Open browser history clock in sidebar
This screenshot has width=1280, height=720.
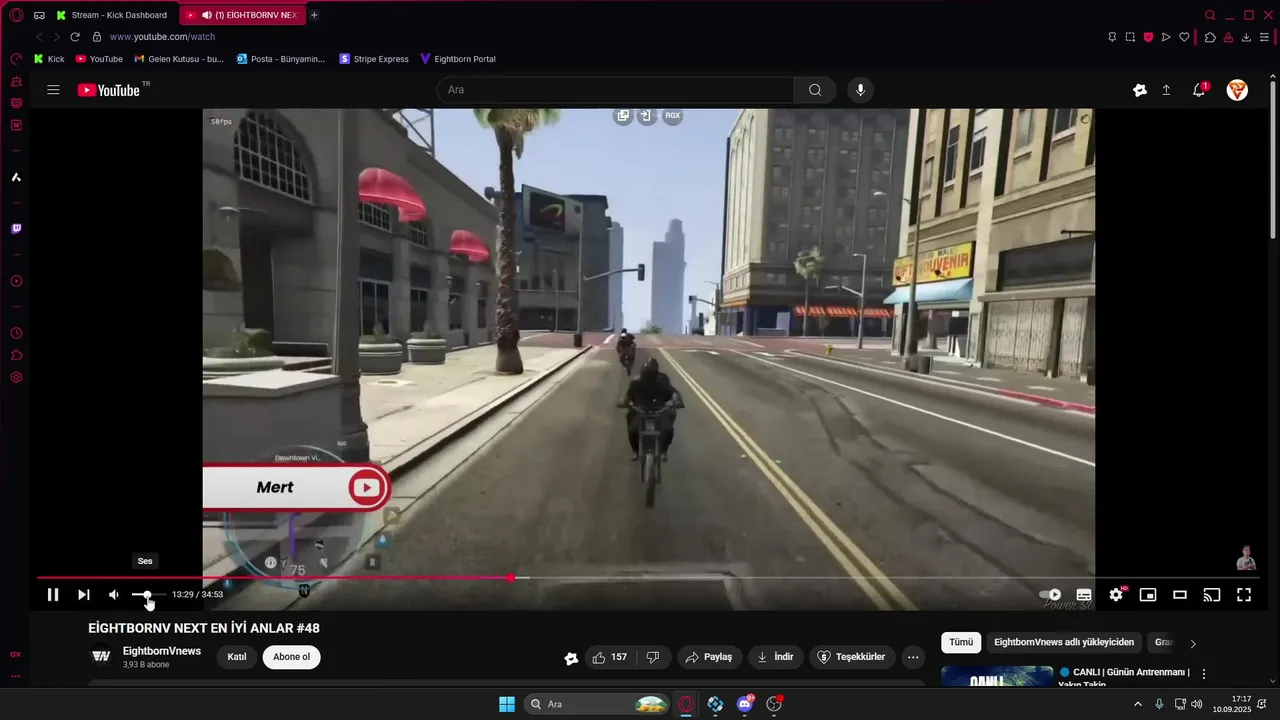tap(16, 333)
